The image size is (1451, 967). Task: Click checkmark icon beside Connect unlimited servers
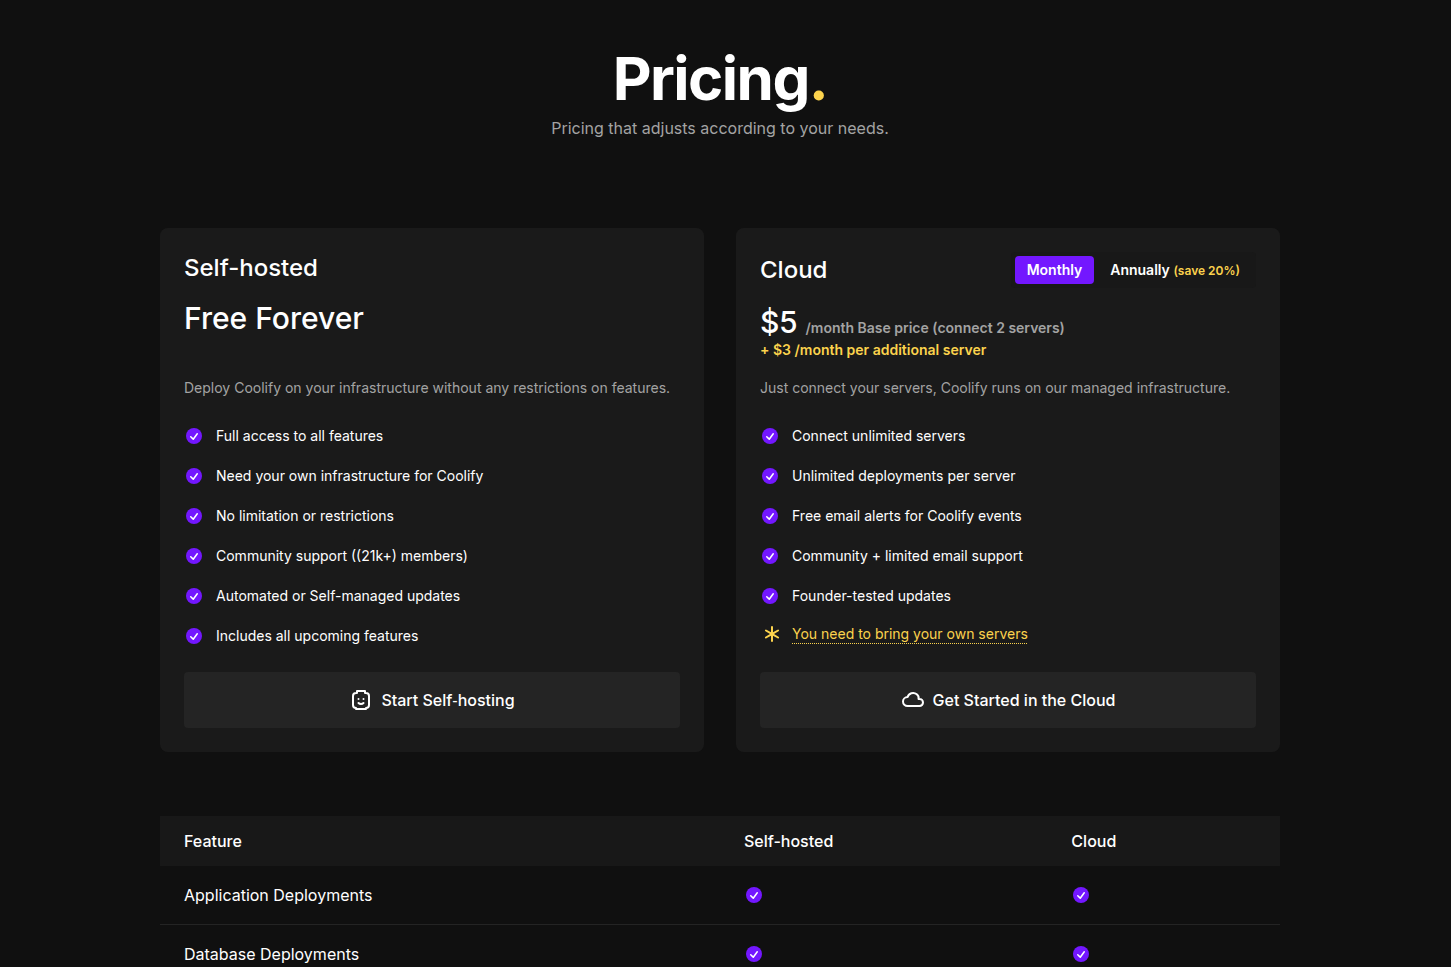click(x=770, y=436)
